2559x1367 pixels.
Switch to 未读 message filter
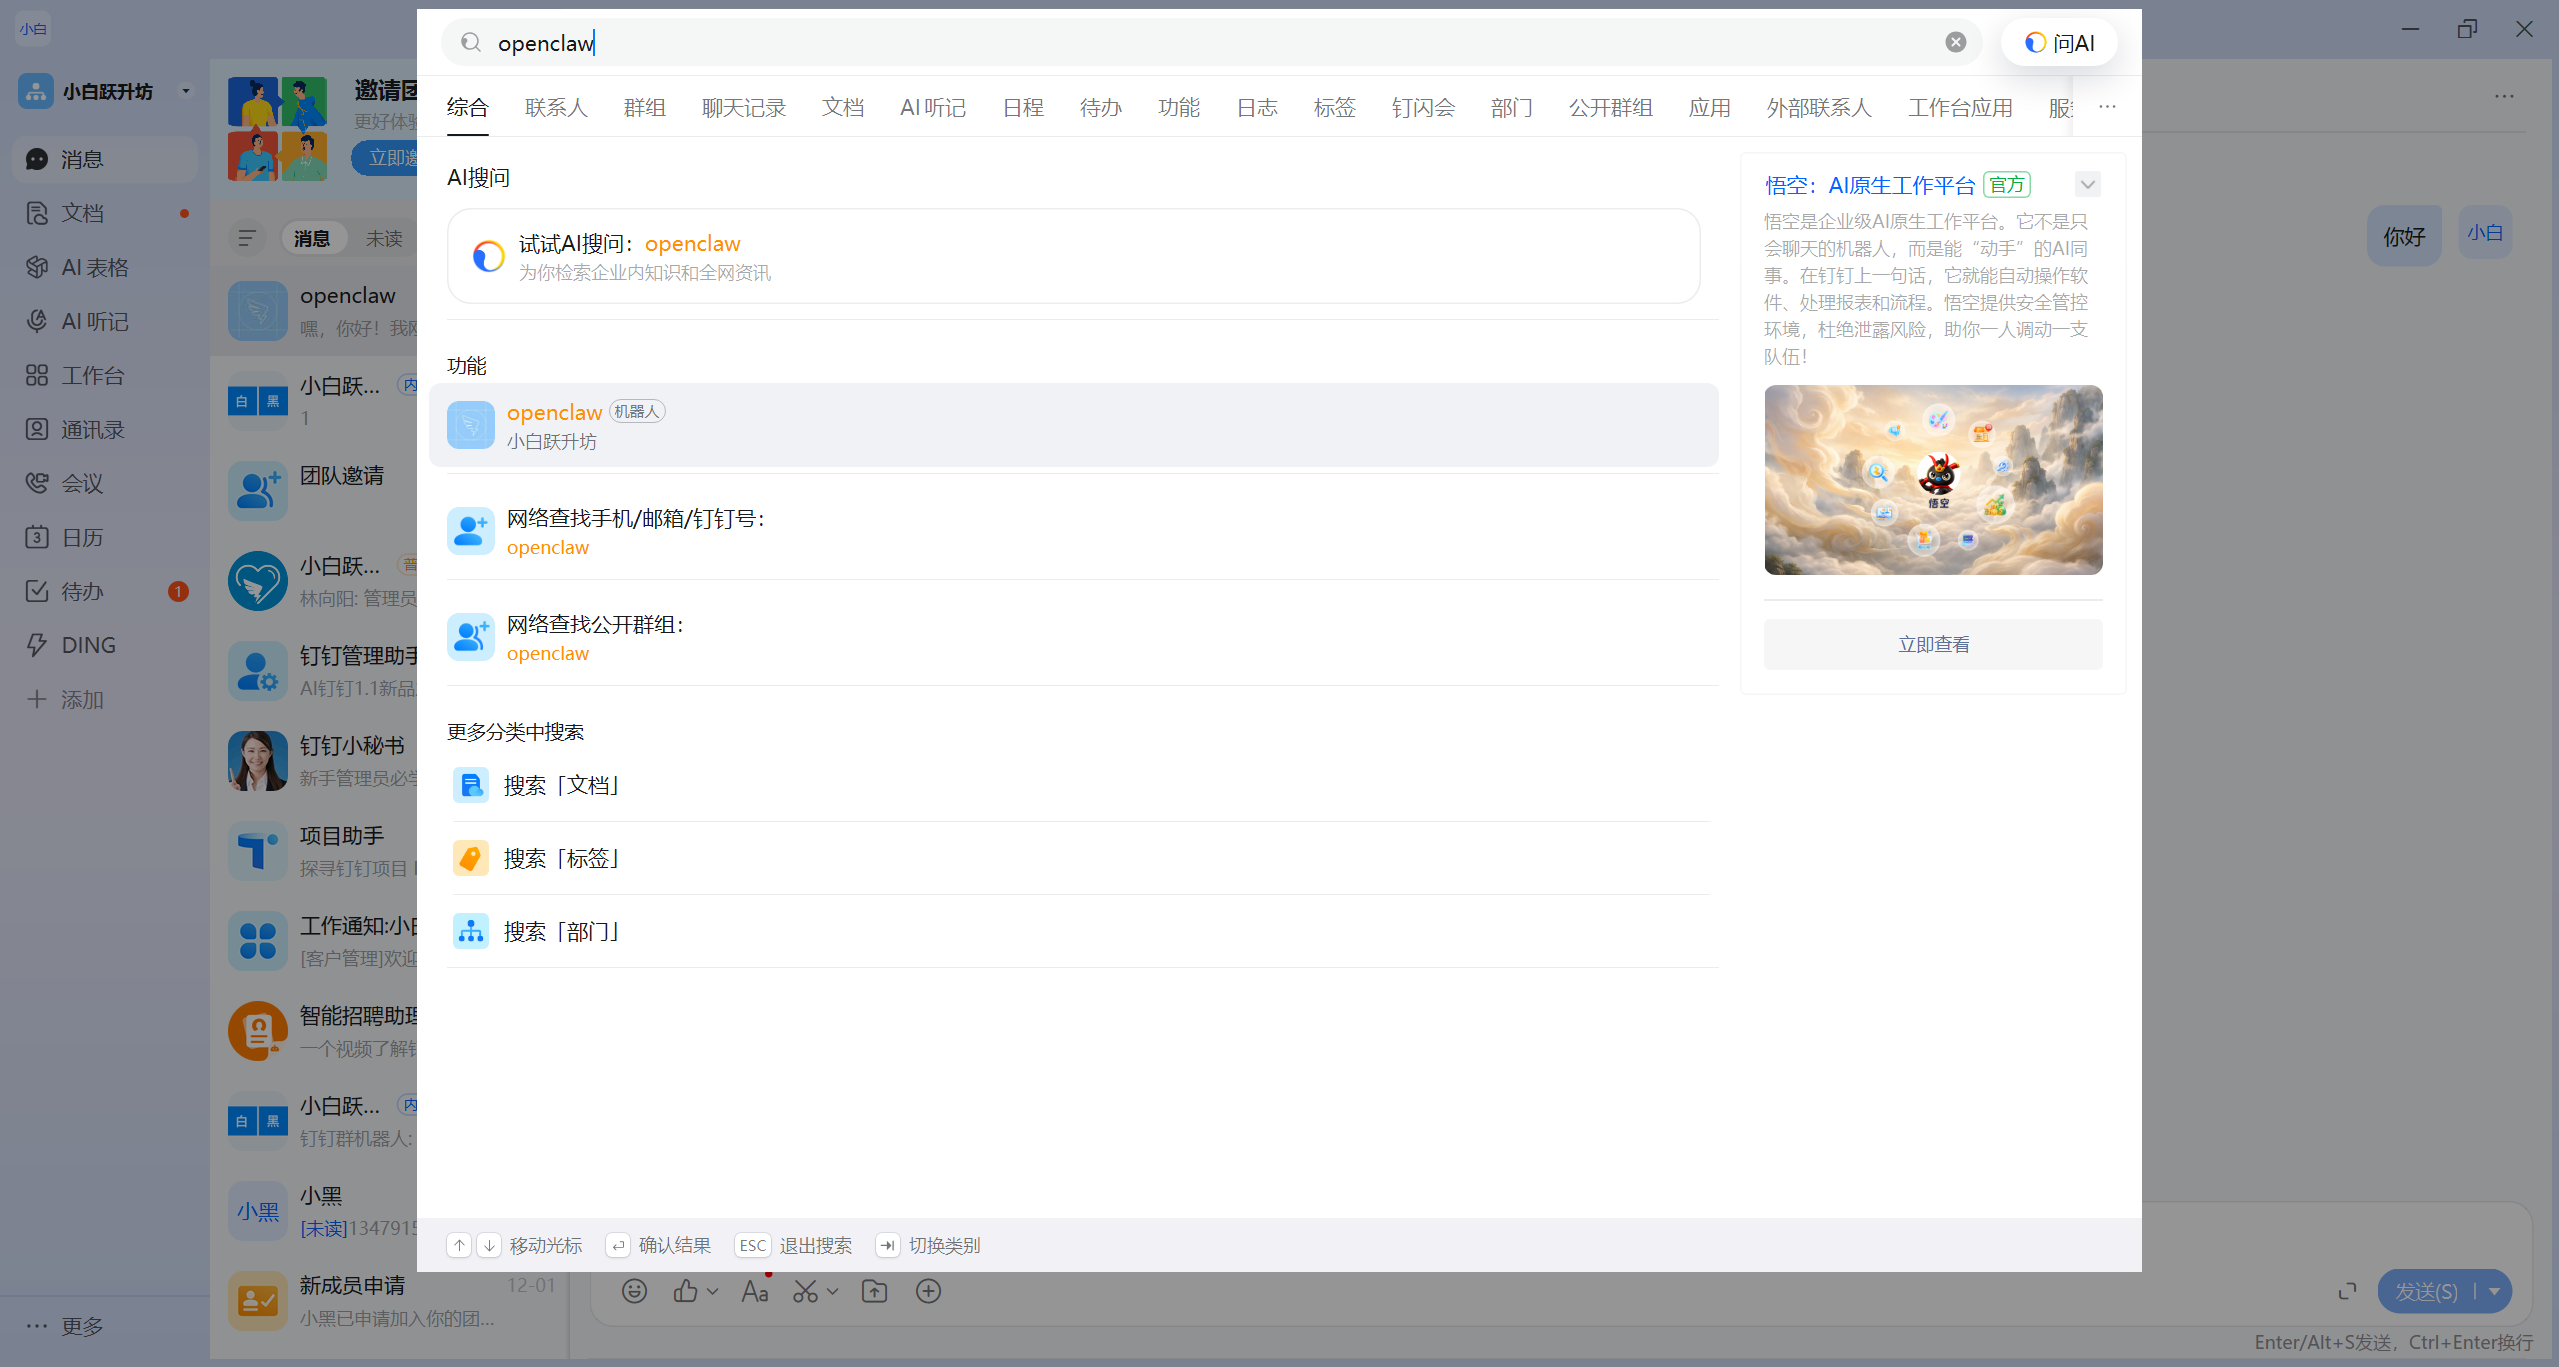coord(384,238)
